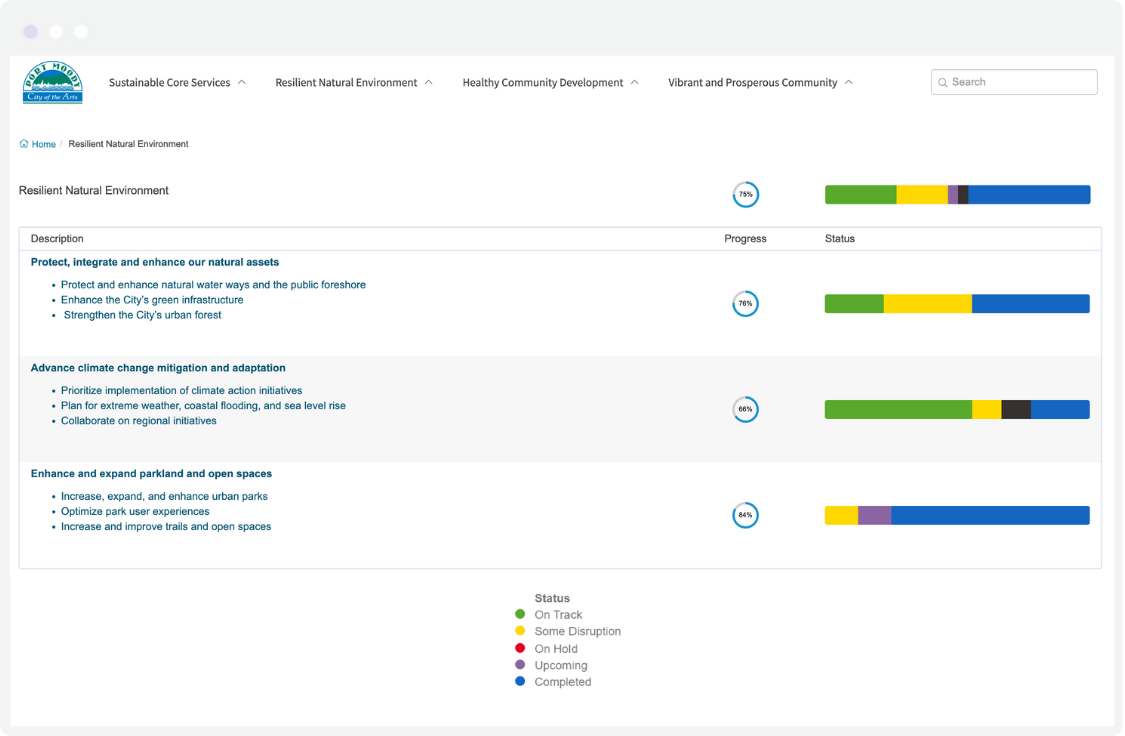This screenshot has height=736, width=1125.
Task: Click the search input field
Action: pyautogui.click(x=1013, y=81)
